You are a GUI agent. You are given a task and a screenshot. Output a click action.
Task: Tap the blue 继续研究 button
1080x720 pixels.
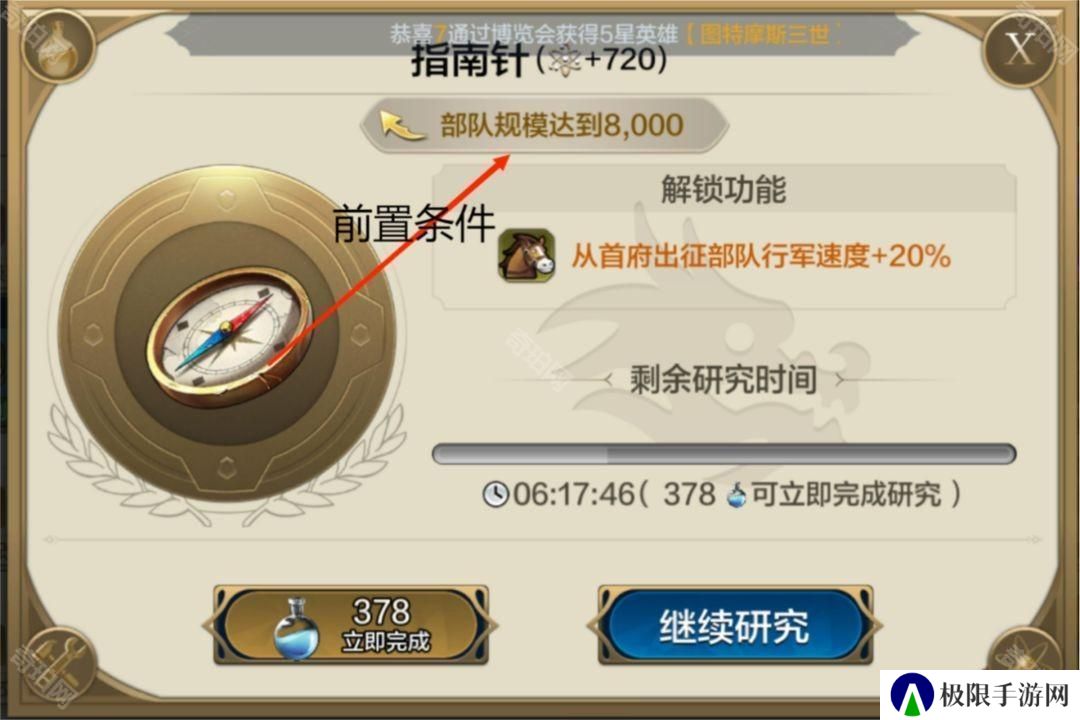click(735, 626)
